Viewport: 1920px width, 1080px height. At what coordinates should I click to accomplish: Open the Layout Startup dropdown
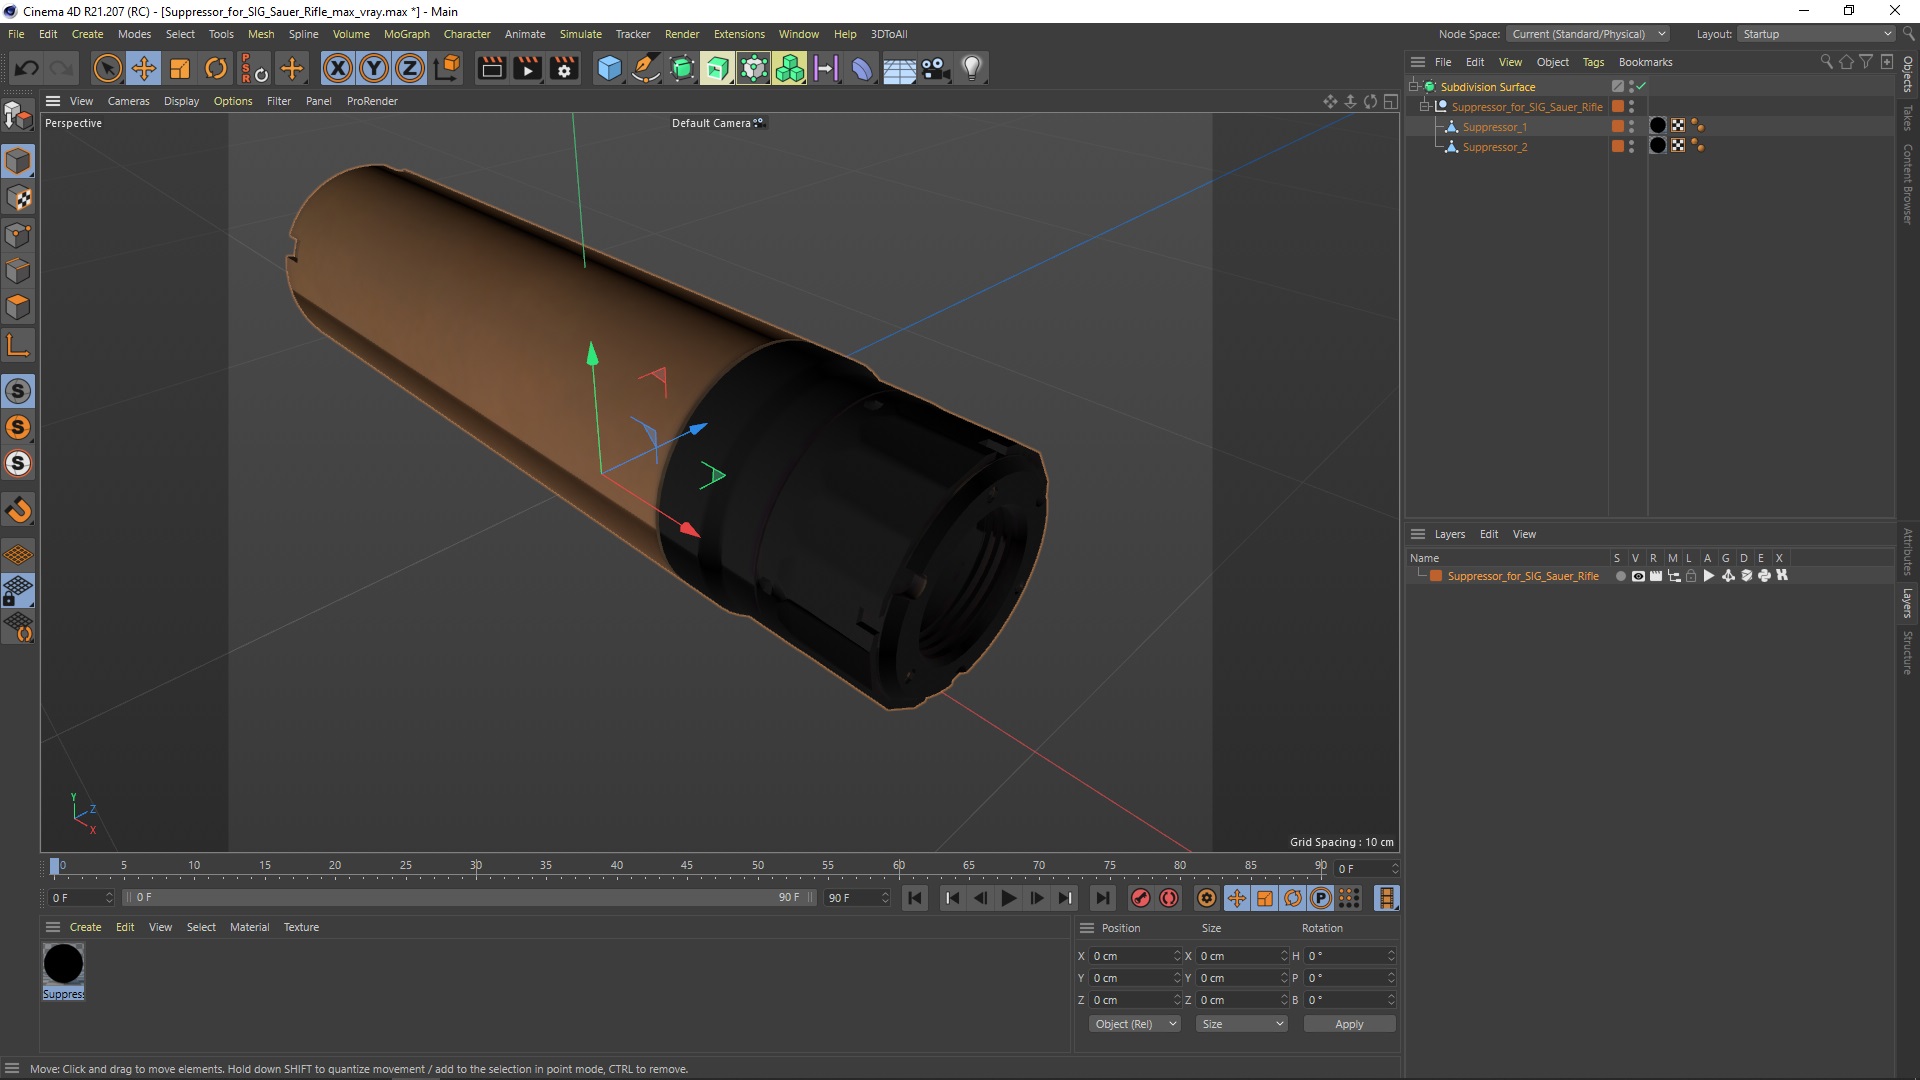point(1816,34)
